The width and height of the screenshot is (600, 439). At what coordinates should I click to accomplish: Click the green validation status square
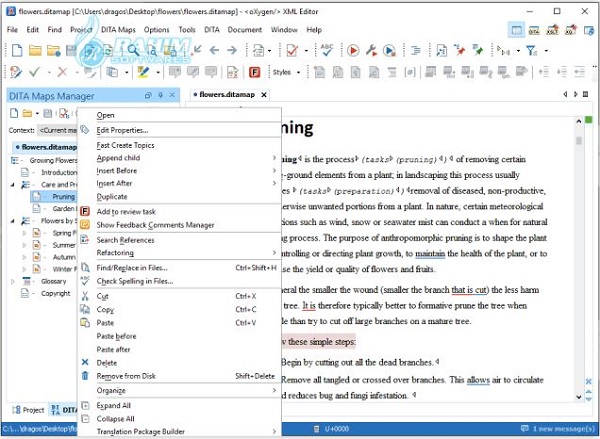(589, 120)
